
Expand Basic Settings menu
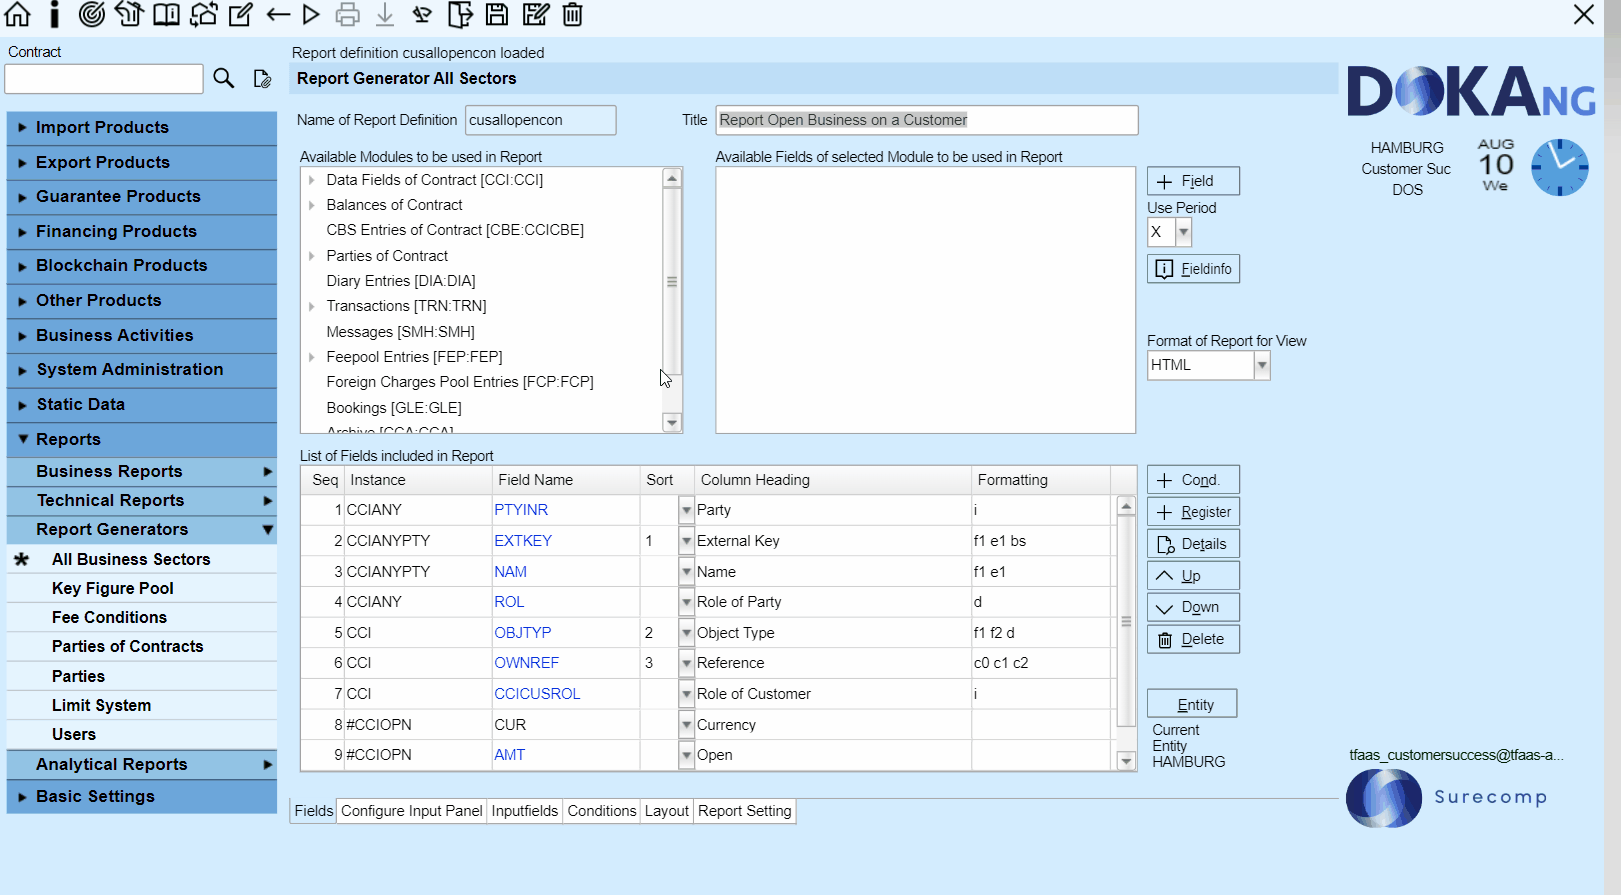tap(142, 797)
